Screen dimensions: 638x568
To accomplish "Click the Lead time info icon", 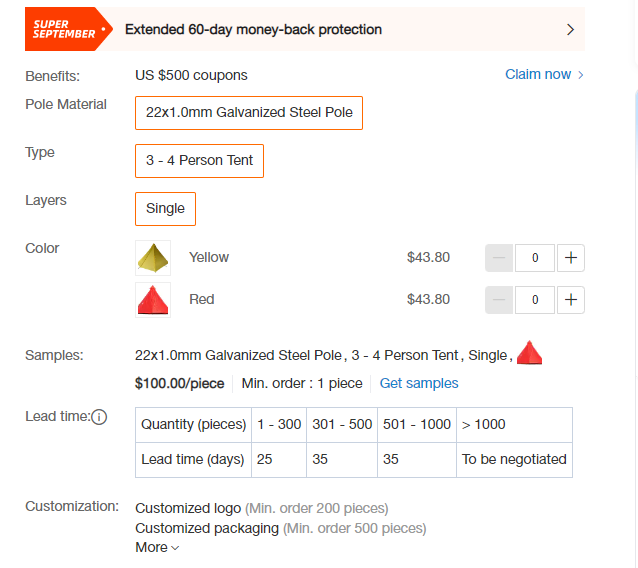I will [99, 417].
